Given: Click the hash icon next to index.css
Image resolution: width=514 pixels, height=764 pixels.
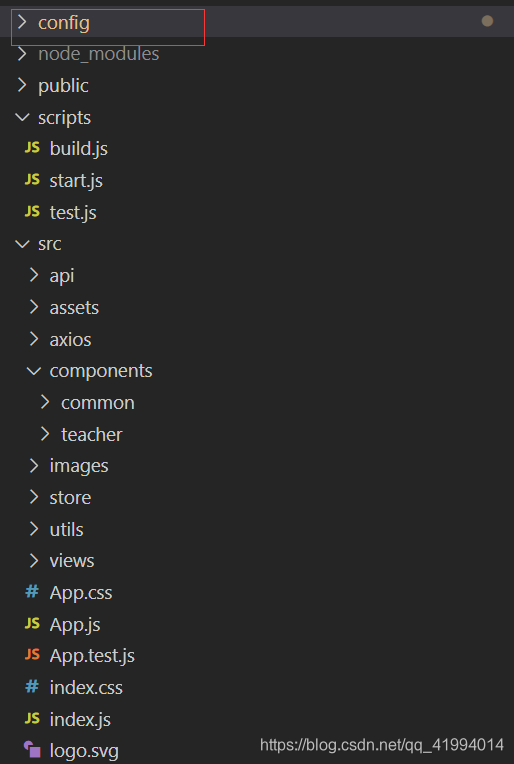Looking at the screenshot, I should [x=32, y=687].
